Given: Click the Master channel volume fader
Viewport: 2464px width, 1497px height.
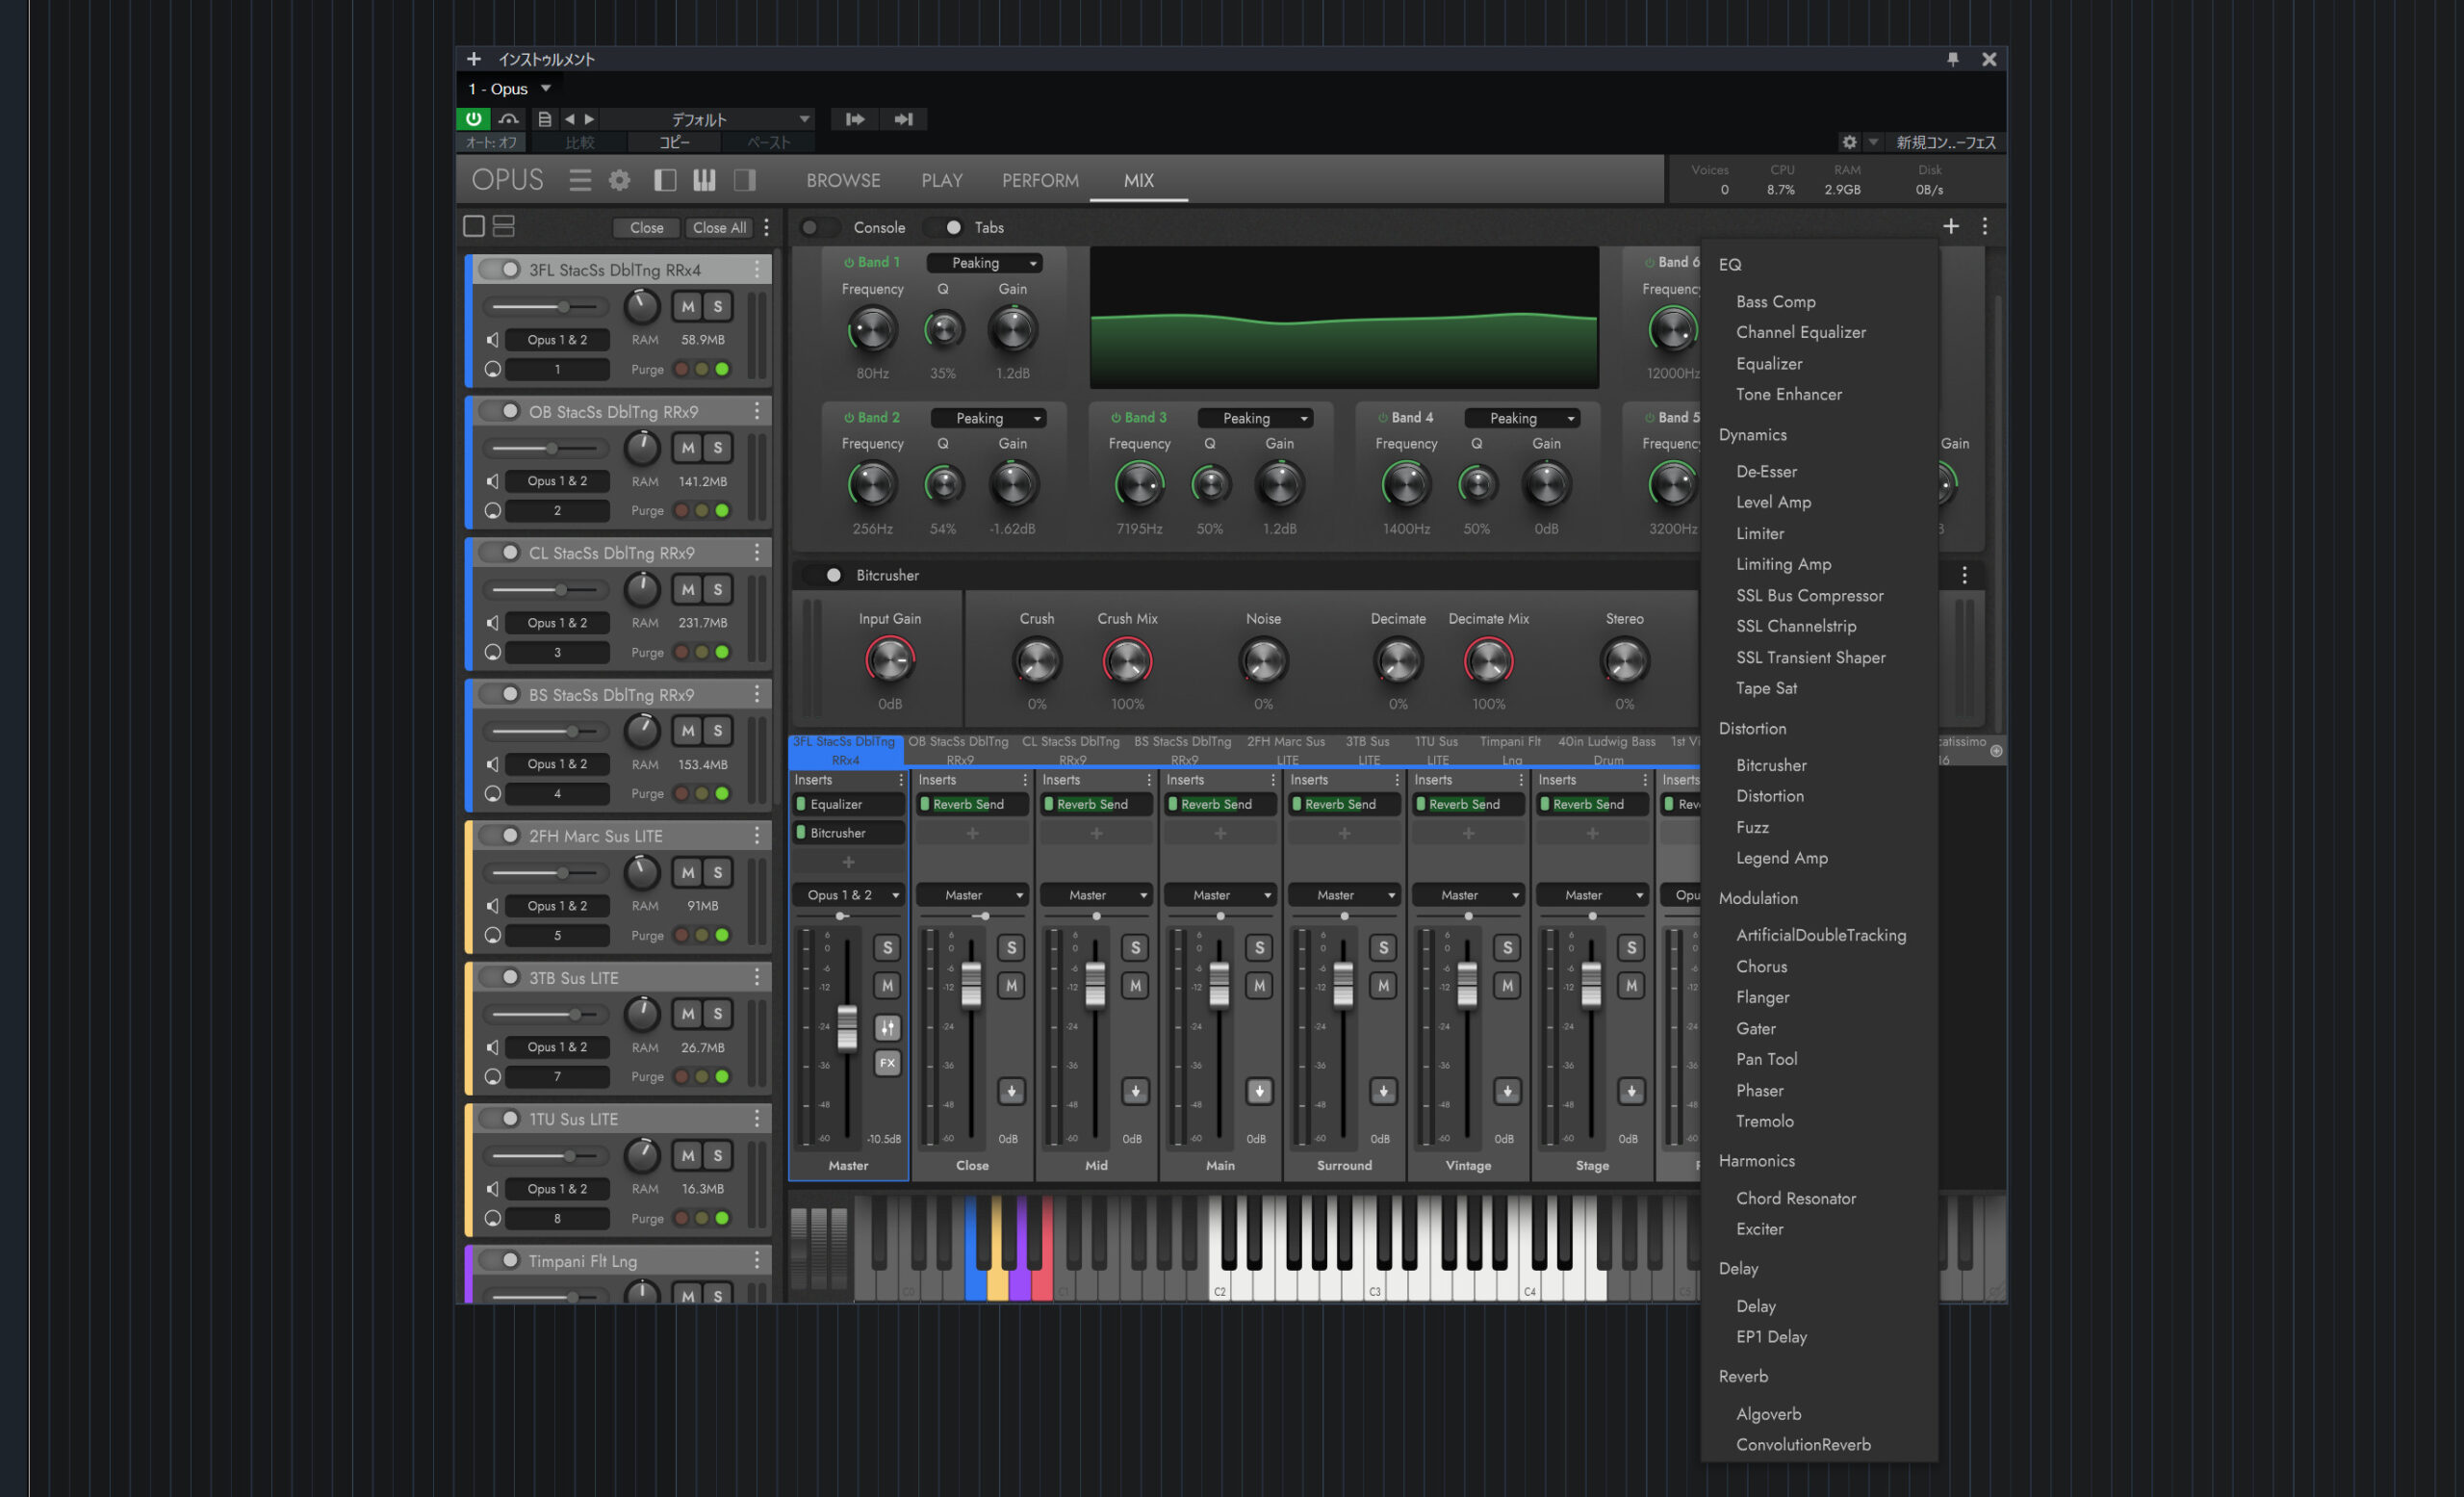Looking at the screenshot, I should click(x=847, y=1027).
